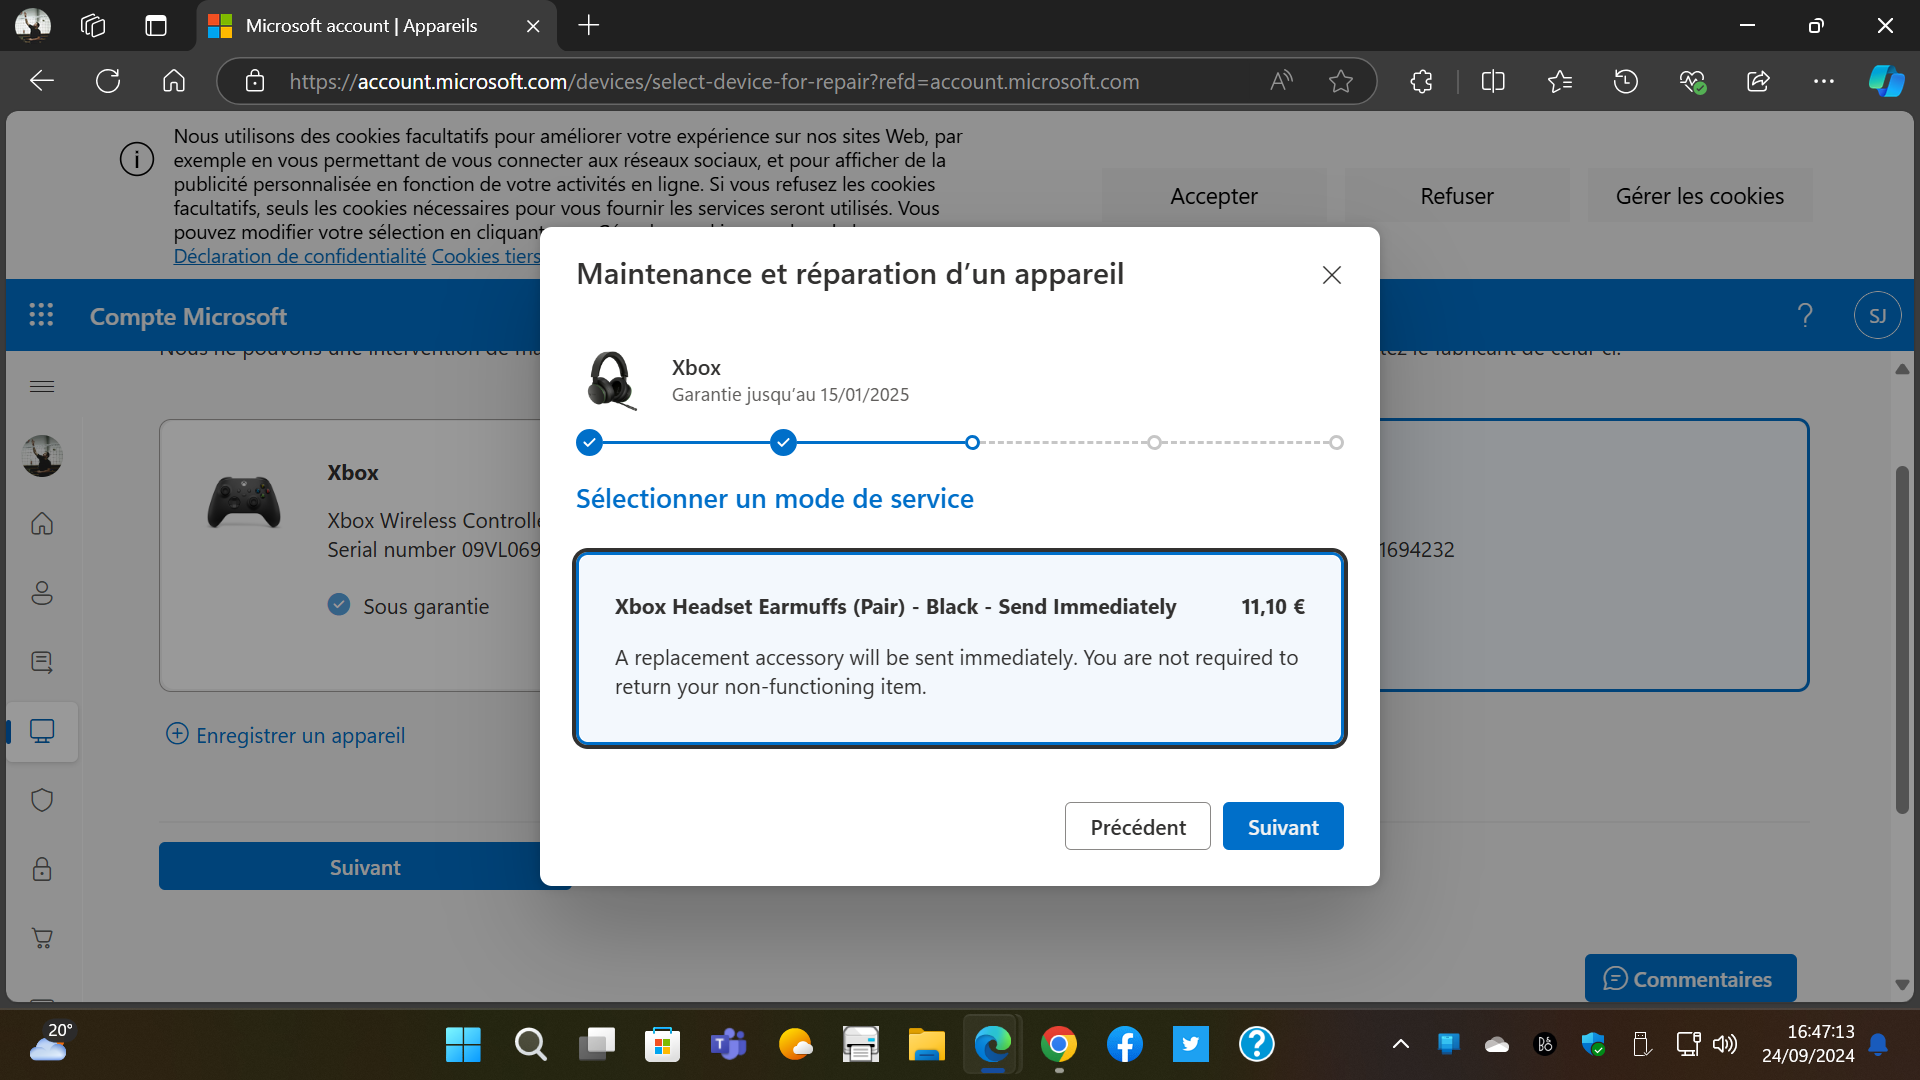Select the Xbox Headset Earmuffs service option
Screen dimensions: 1920x1080
coord(960,648)
